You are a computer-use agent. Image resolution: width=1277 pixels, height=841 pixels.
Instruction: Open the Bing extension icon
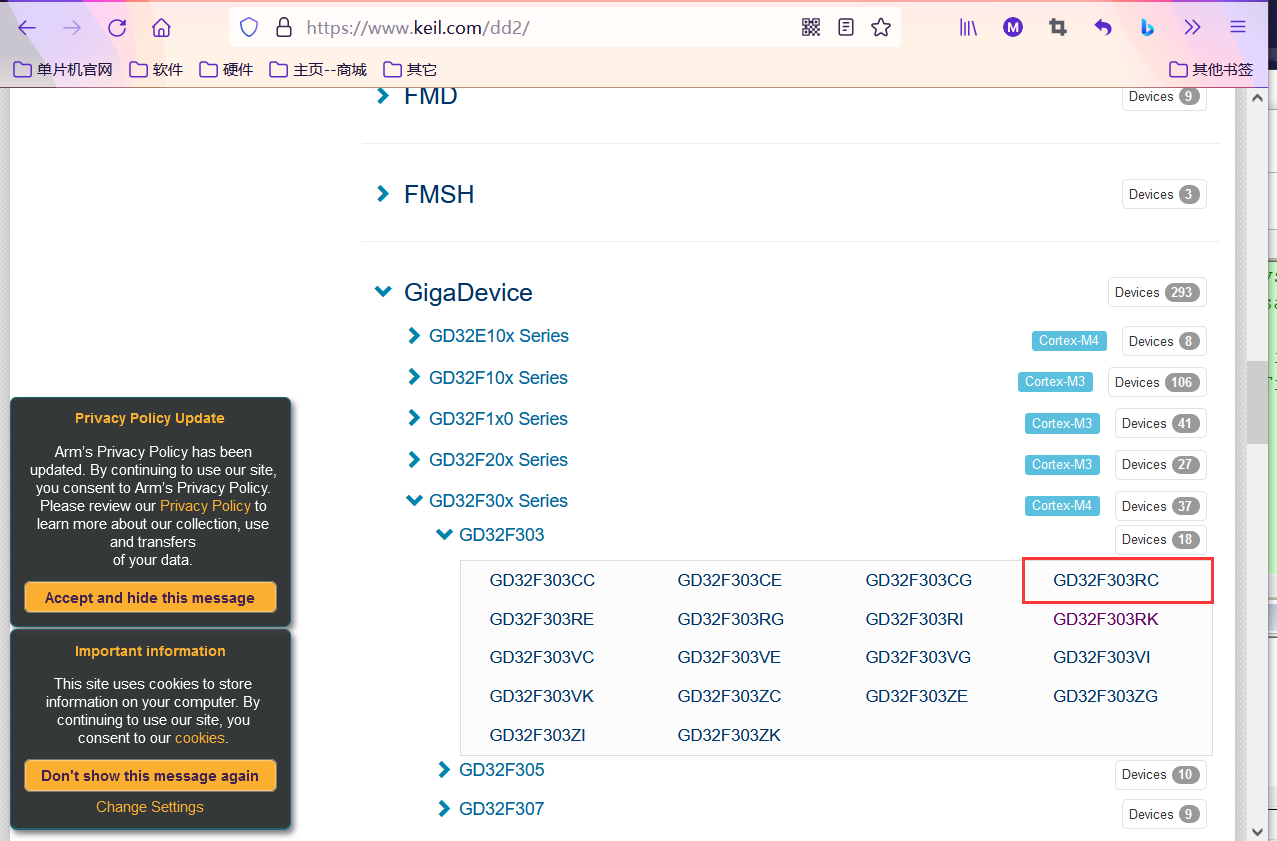(1148, 27)
